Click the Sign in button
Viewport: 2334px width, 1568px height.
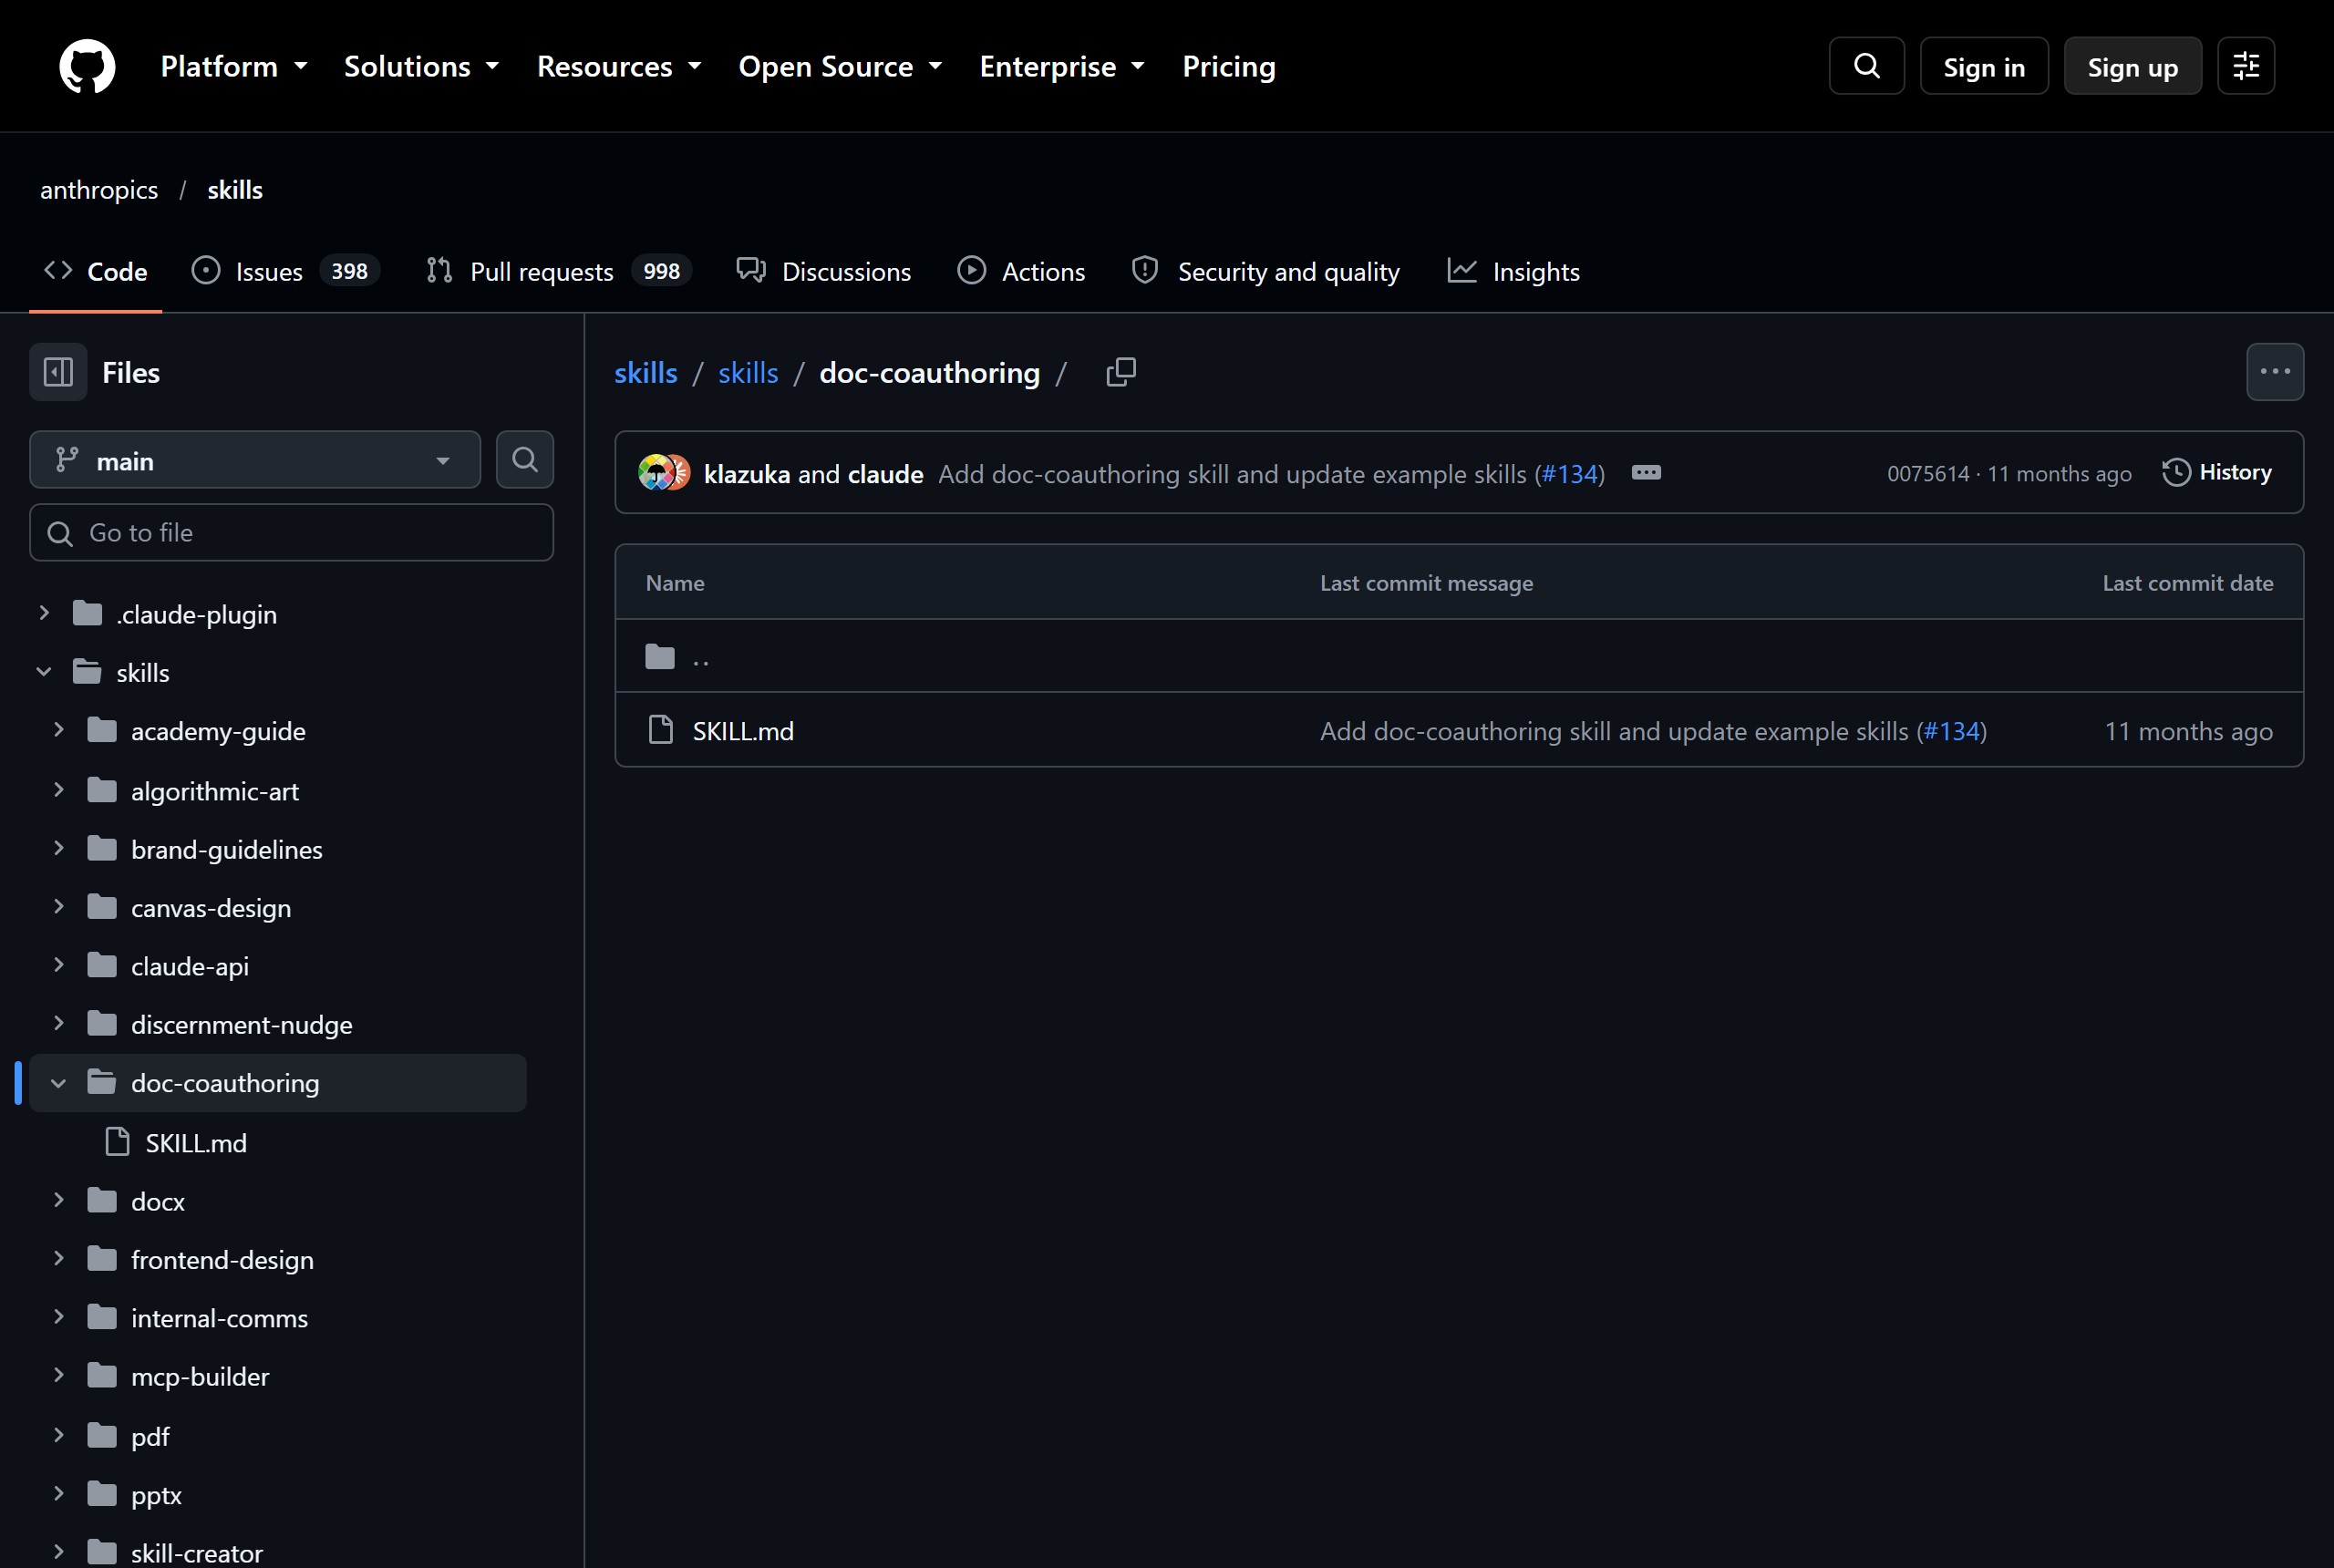[1984, 66]
